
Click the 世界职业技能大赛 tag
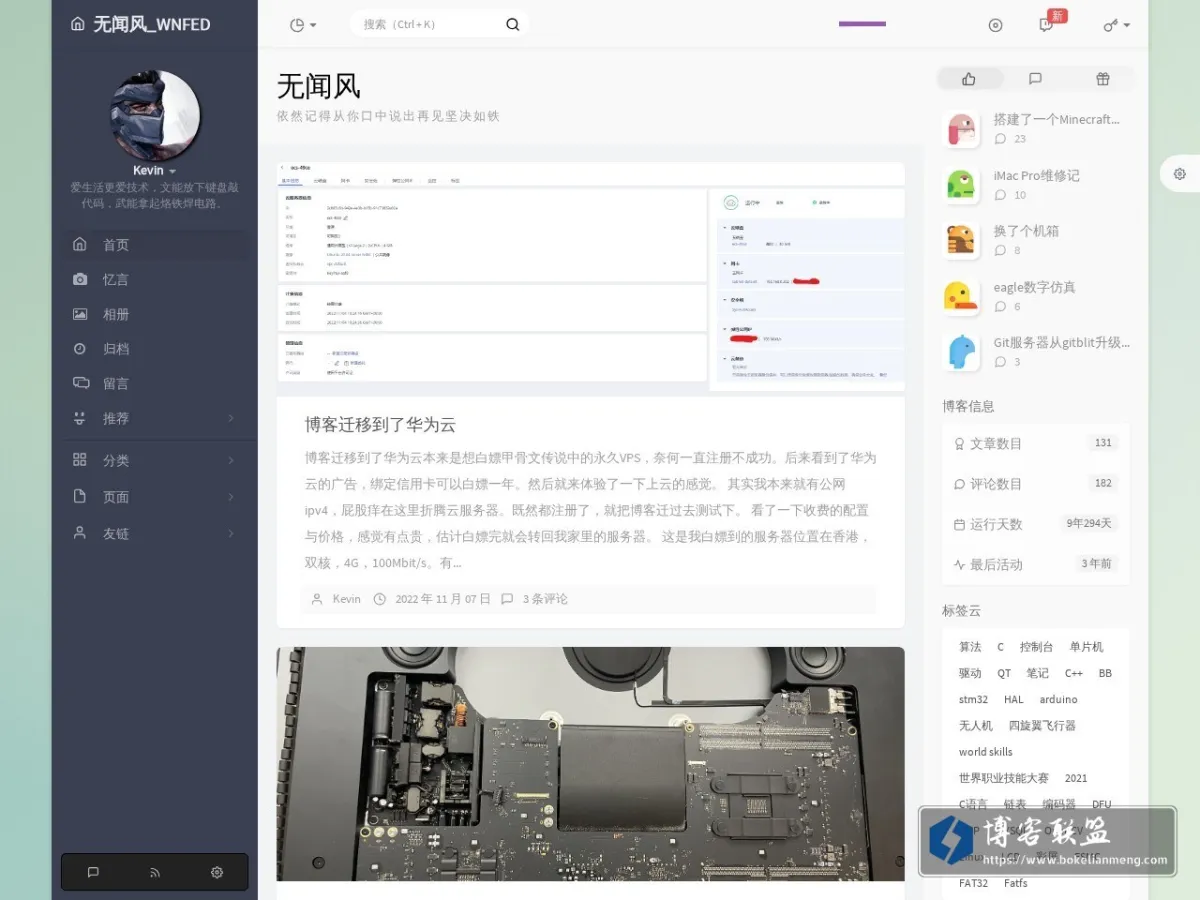(1003, 778)
